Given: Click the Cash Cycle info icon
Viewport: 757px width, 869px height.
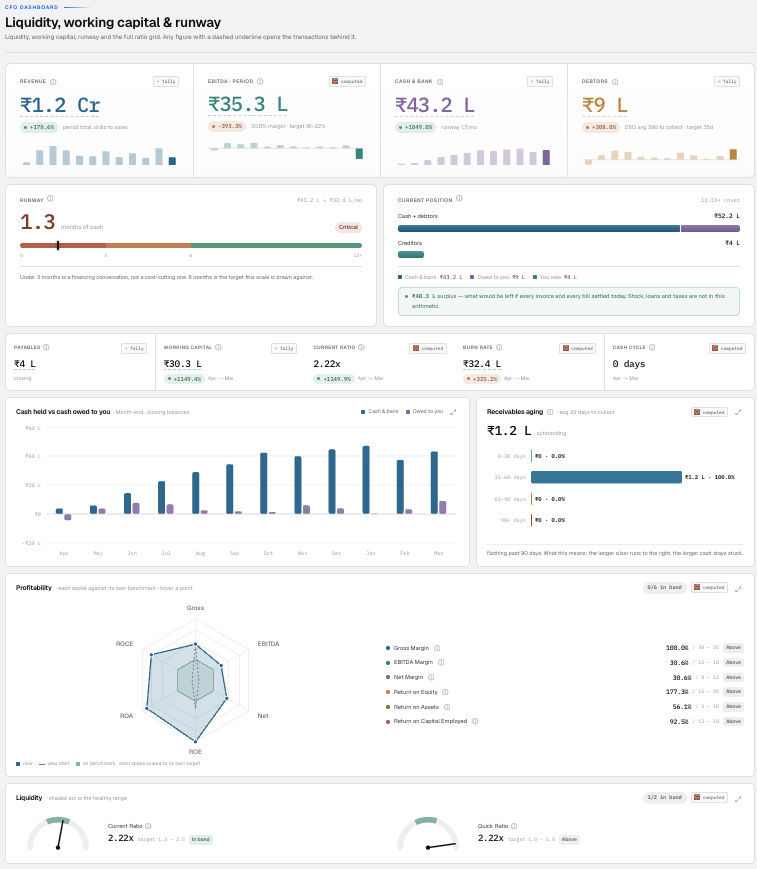Looking at the screenshot, I should pos(652,347).
